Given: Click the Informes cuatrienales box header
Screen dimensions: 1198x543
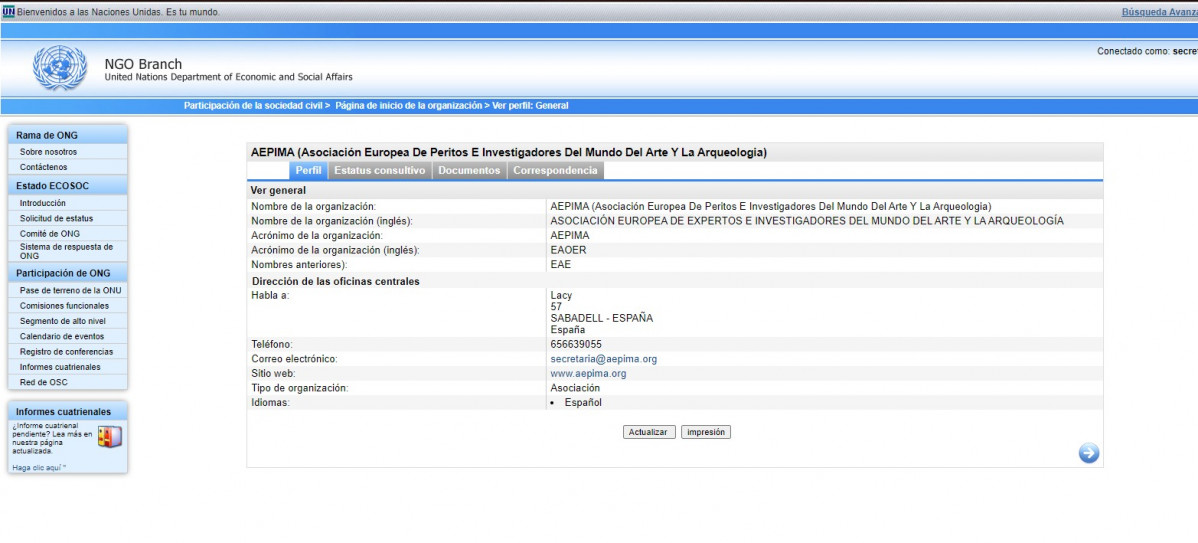Looking at the screenshot, I should 67,412.
